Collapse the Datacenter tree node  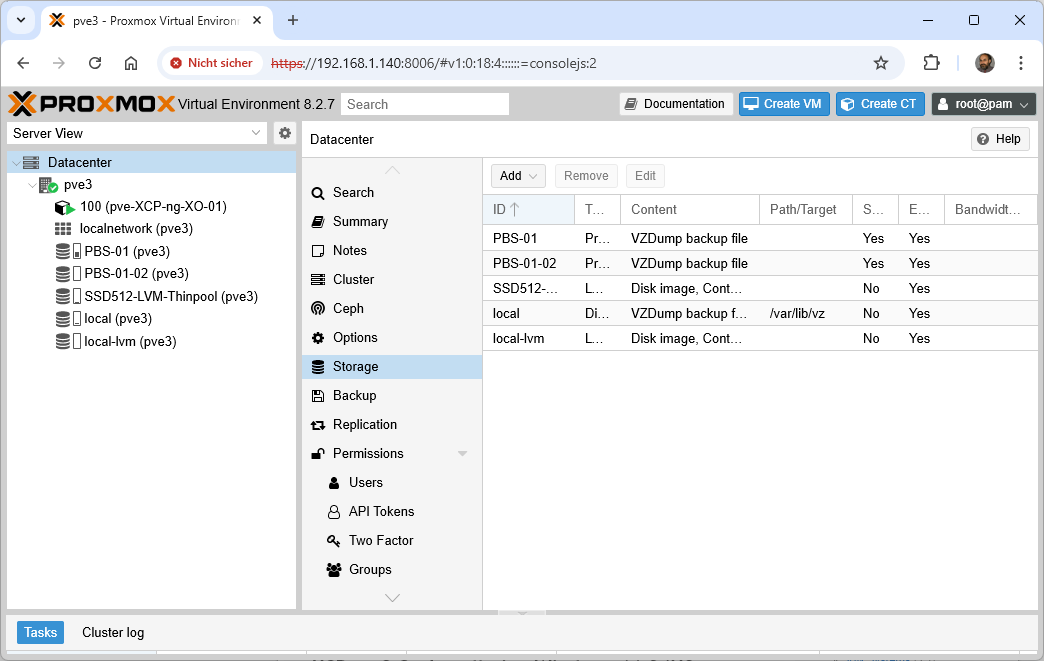[14, 163]
